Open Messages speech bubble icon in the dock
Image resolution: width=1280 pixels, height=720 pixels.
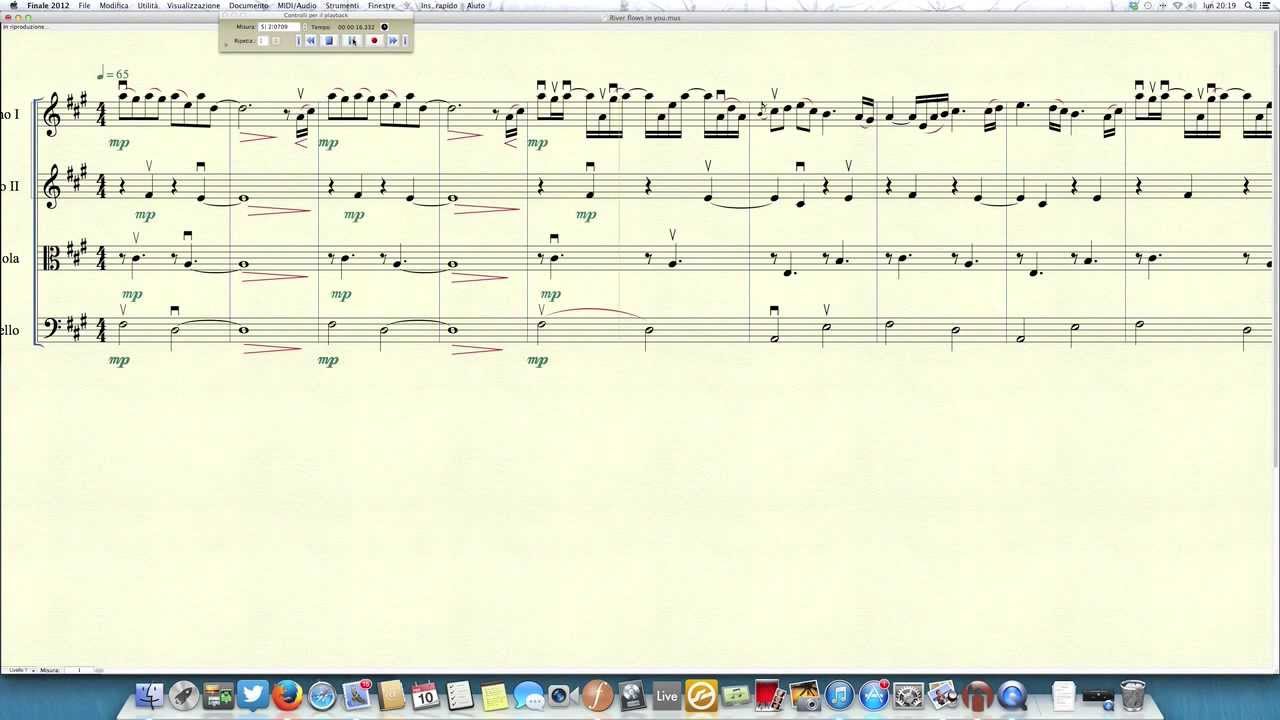tap(528, 695)
